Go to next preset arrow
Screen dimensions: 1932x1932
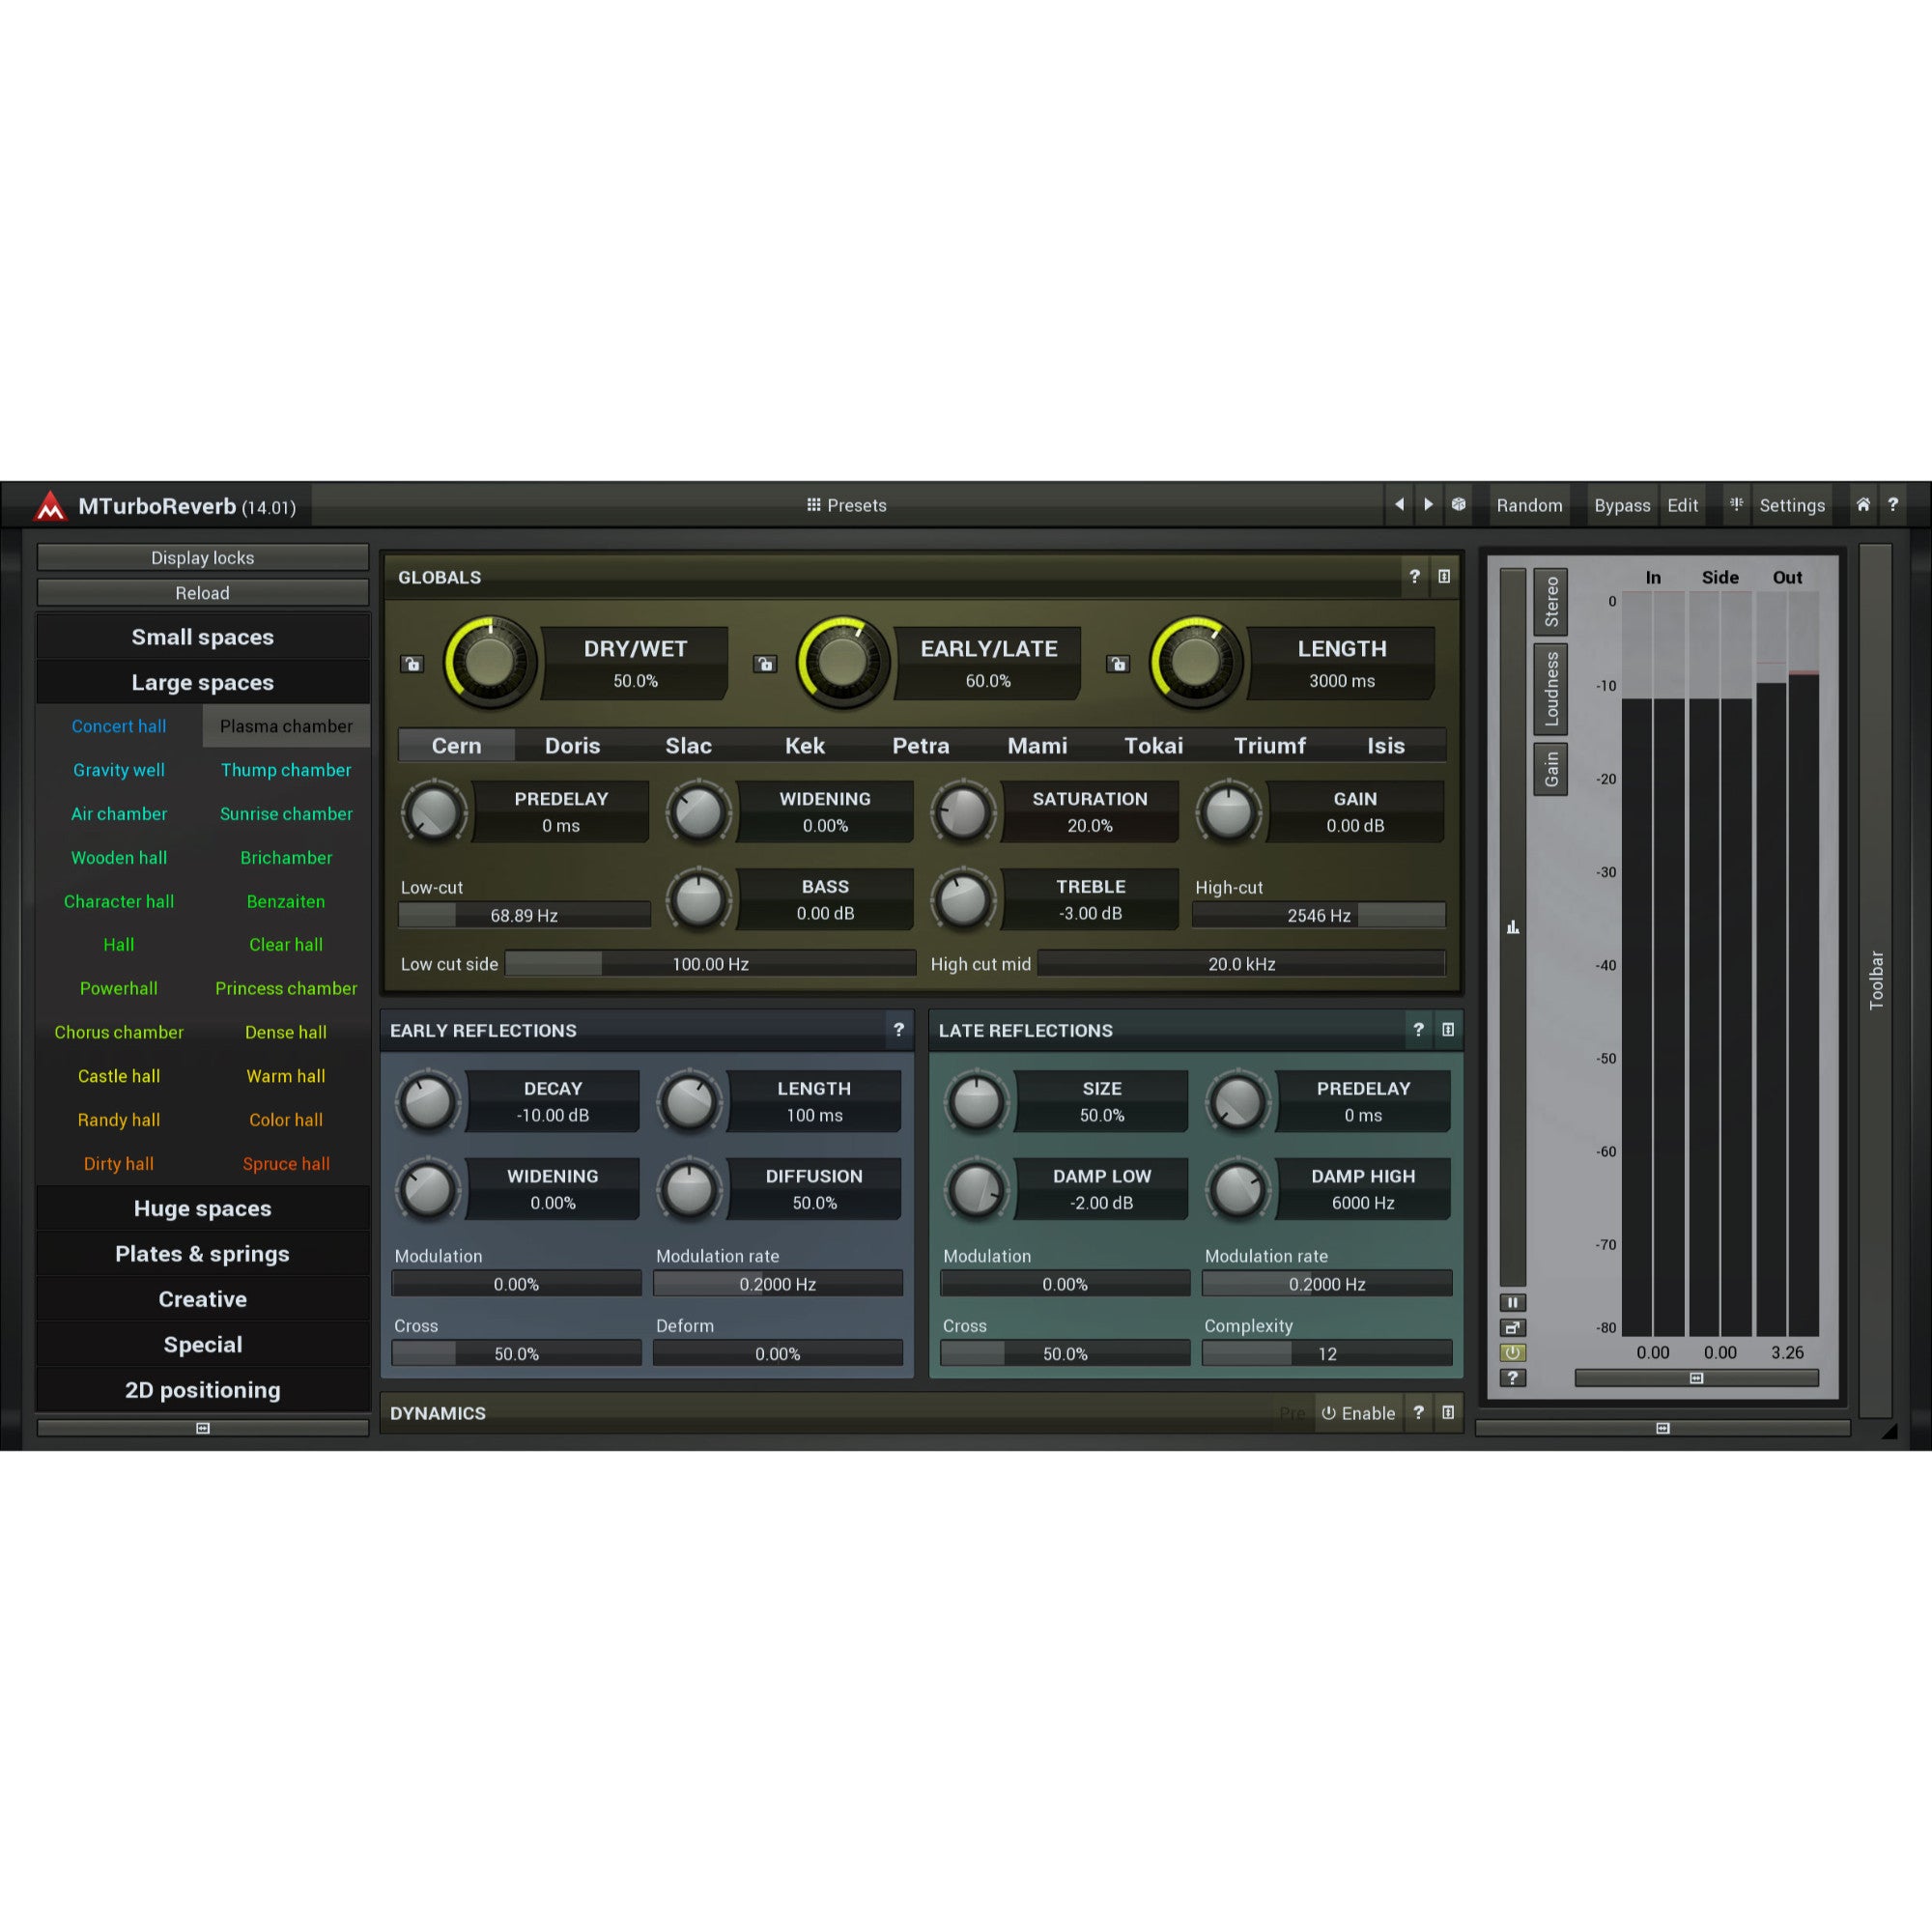tap(1428, 505)
